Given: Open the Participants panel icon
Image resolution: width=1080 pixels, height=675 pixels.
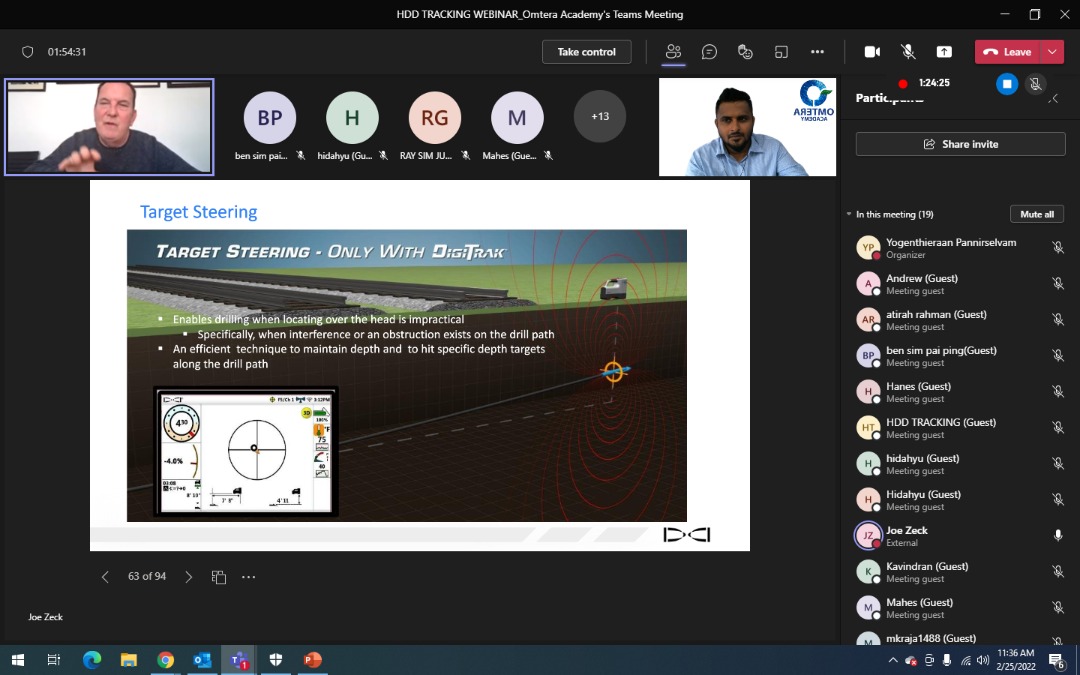Looking at the screenshot, I should click(x=673, y=52).
